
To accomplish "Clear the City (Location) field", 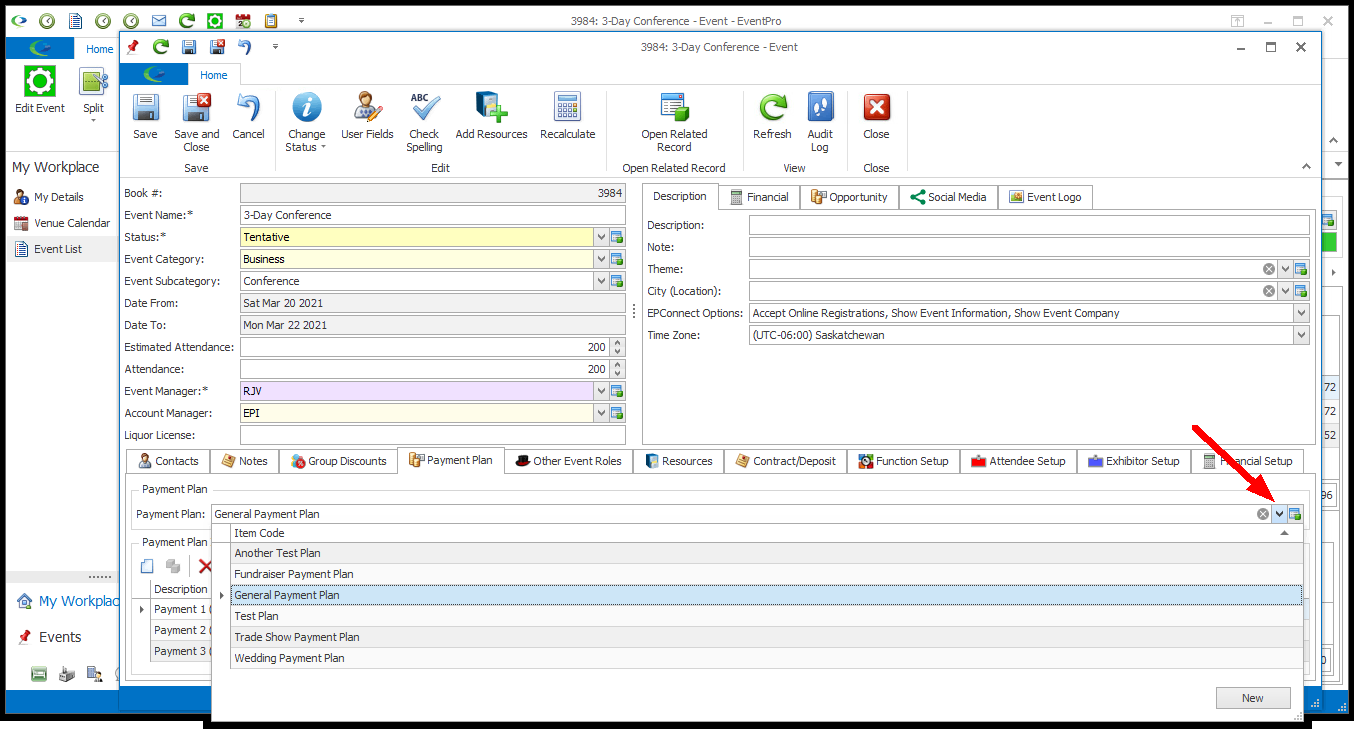I will pos(1269,291).
